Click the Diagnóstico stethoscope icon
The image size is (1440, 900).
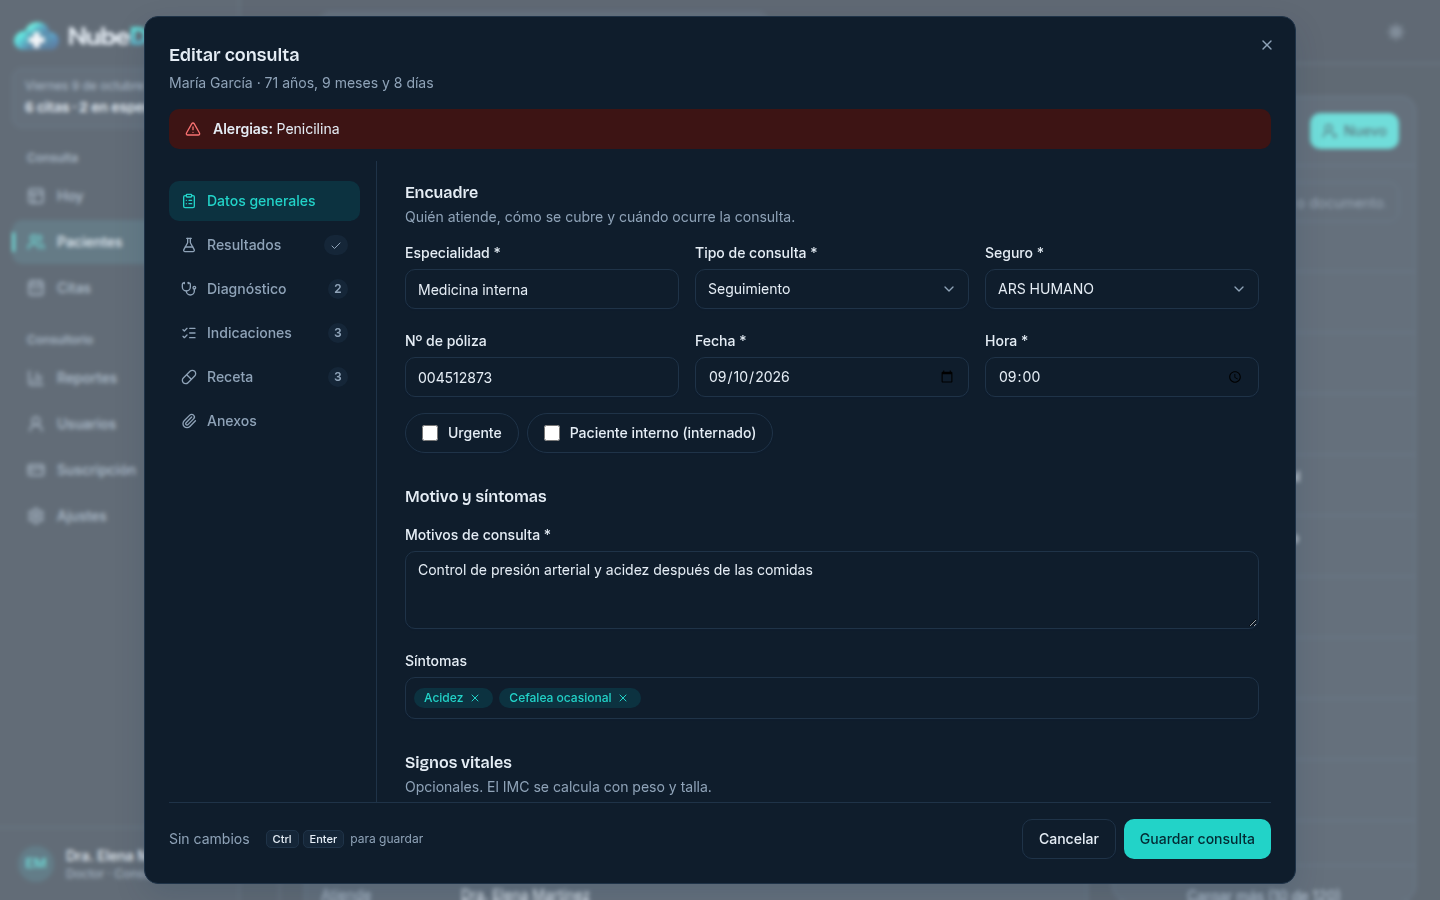point(189,289)
